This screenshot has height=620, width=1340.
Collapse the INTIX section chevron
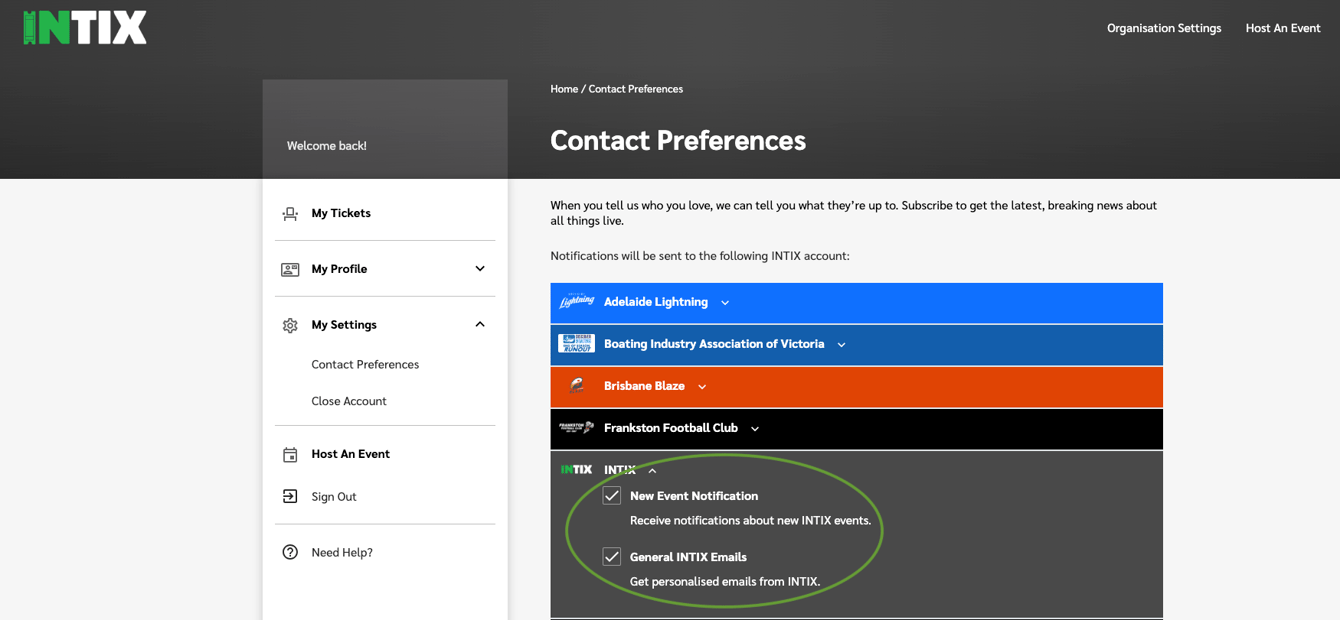click(652, 471)
